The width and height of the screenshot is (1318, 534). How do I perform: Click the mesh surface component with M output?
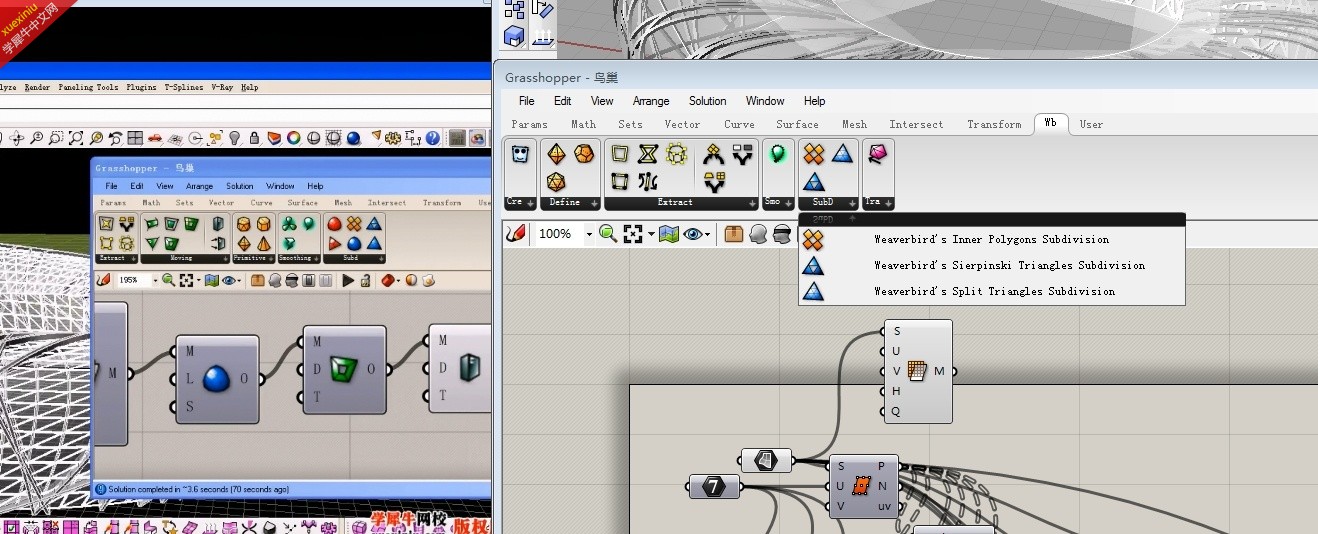point(918,371)
